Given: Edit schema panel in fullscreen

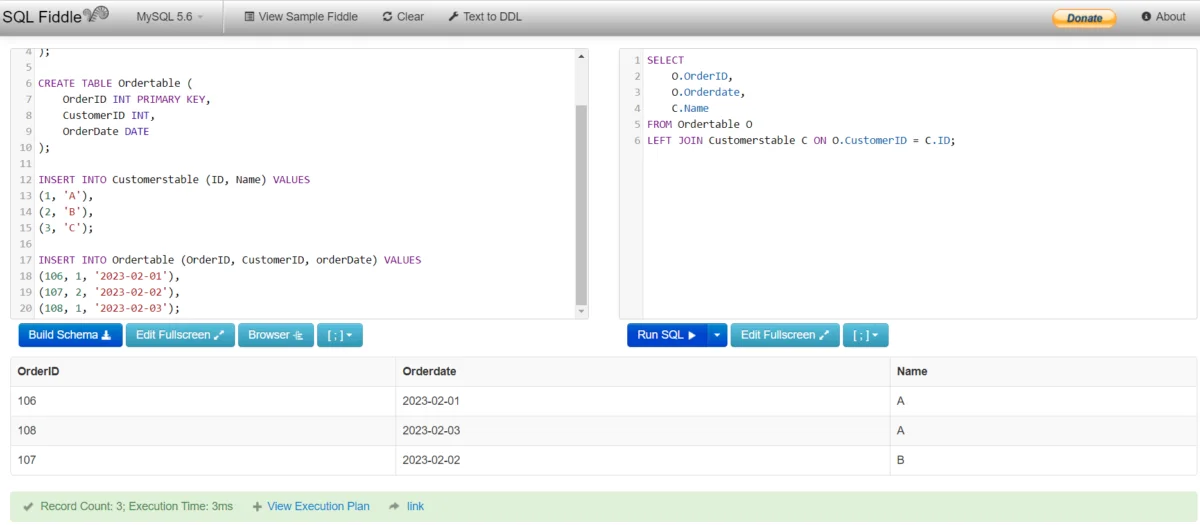Looking at the screenshot, I should tap(180, 335).
